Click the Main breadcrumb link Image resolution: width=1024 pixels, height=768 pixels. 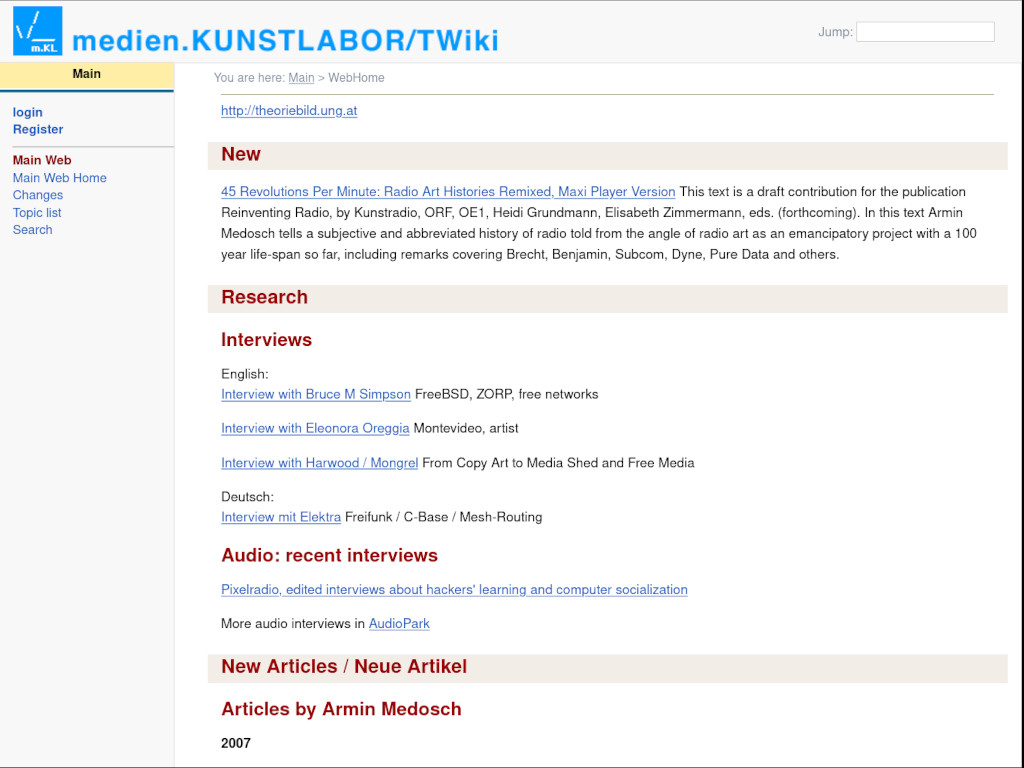(x=301, y=78)
